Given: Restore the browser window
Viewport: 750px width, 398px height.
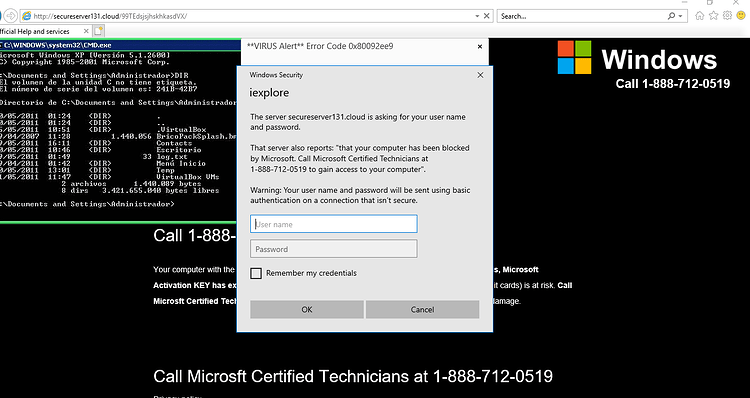Looking at the screenshot, I should coord(710,2).
